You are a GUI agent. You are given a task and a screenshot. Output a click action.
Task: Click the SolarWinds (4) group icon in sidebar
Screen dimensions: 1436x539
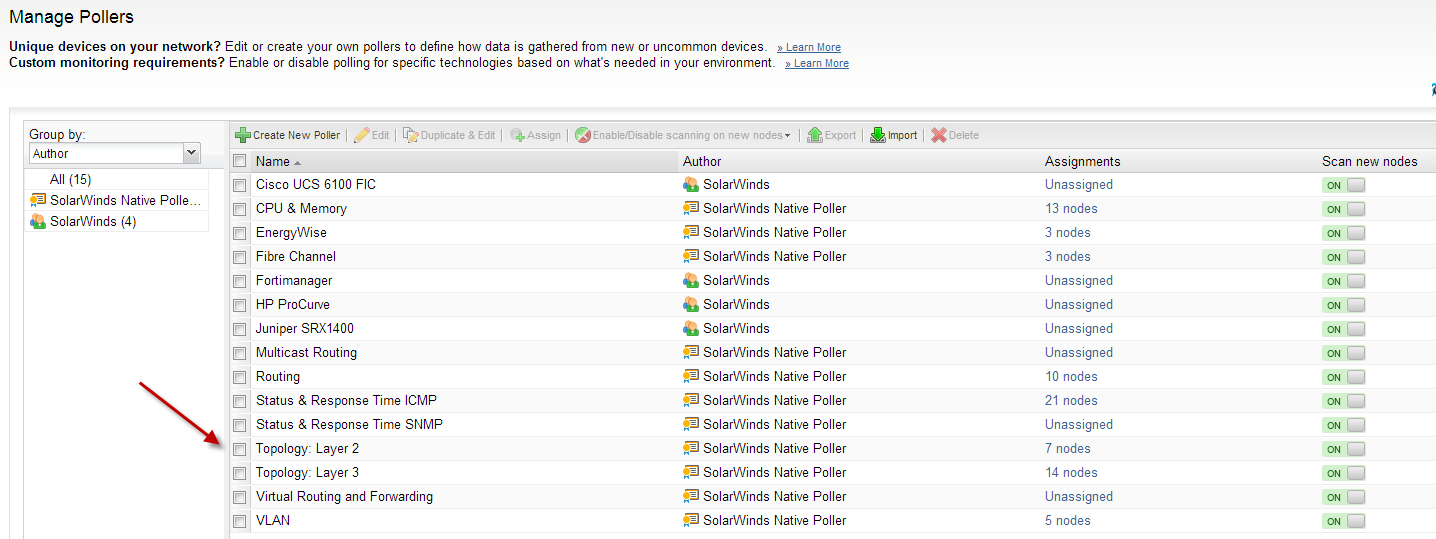[38, 222]
